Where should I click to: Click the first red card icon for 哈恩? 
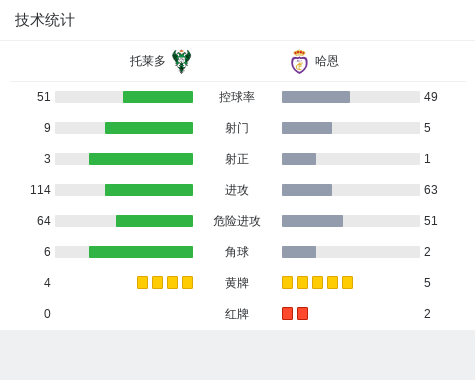tap(287, 314)
